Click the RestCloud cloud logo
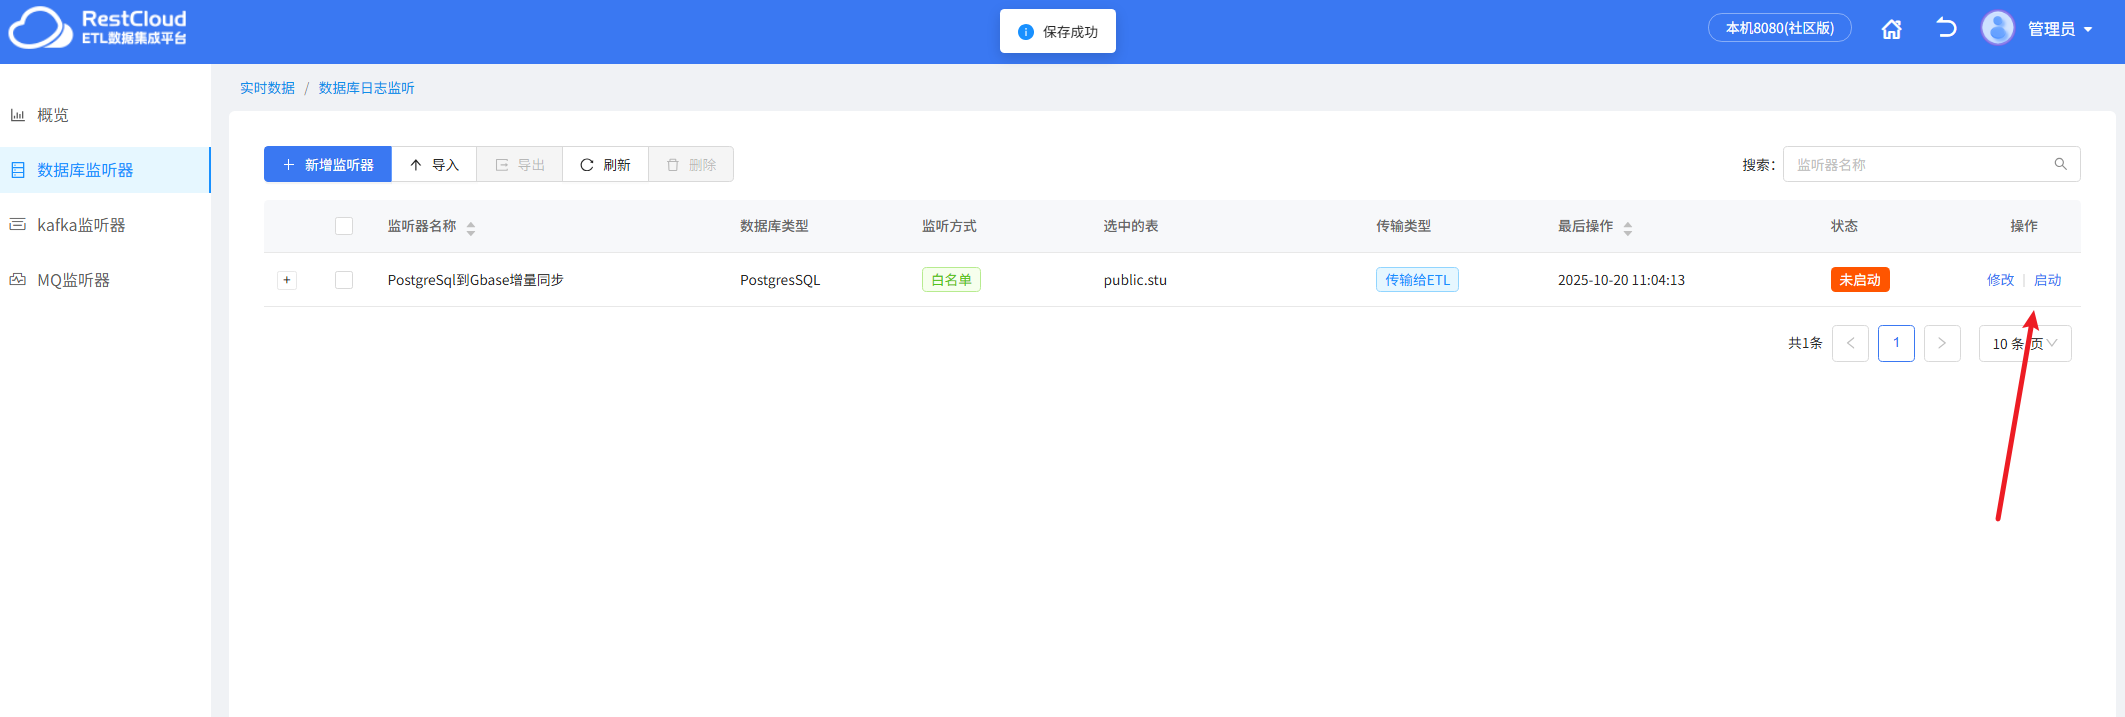This screenshot has height=717, width=2125. [40, 28]
